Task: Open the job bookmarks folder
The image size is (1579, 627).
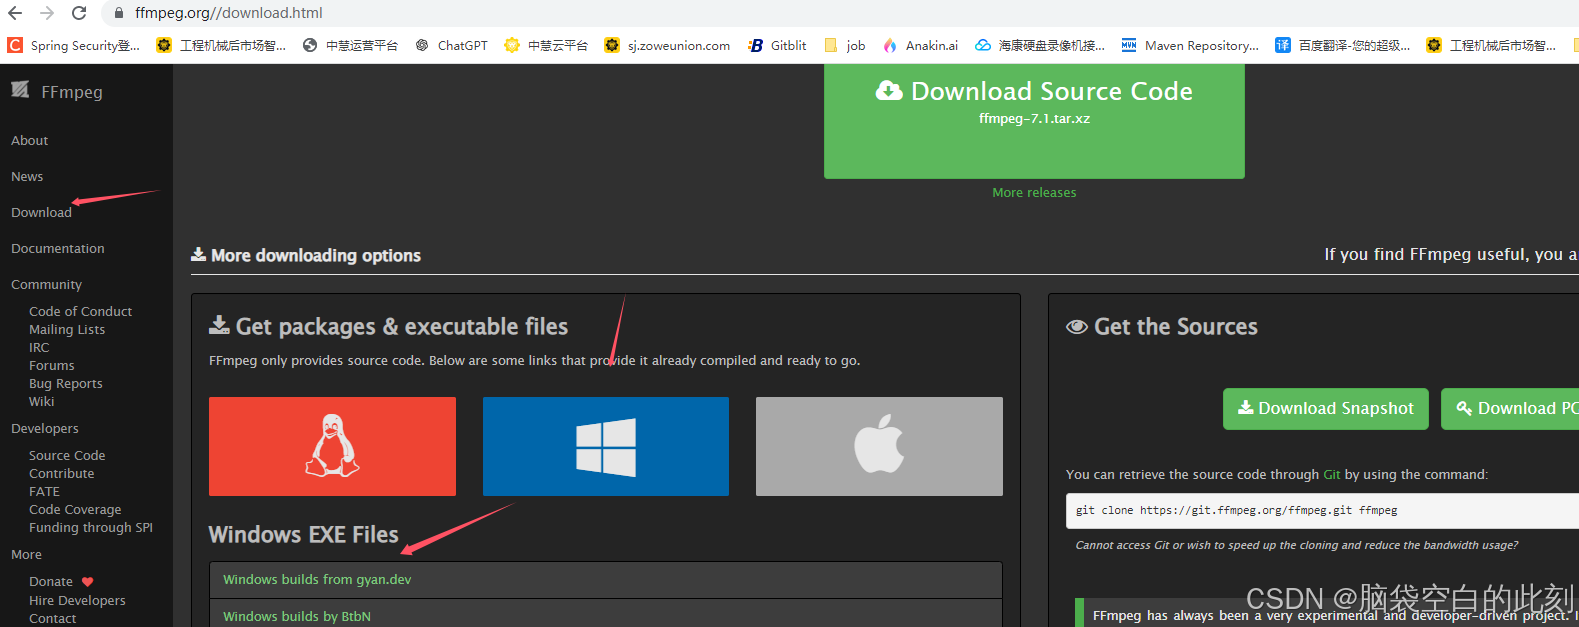Action: [x=844, y=45]
